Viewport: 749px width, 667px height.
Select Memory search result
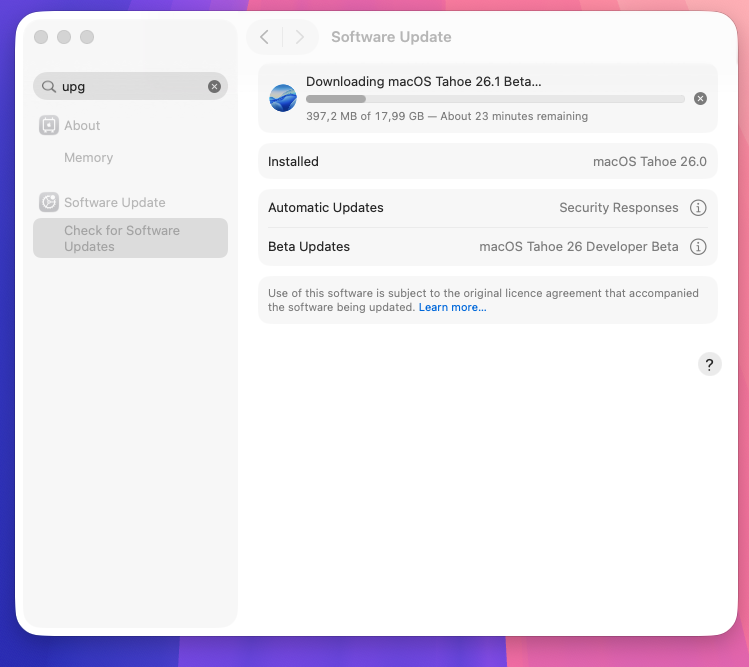(x=88, y=158)
